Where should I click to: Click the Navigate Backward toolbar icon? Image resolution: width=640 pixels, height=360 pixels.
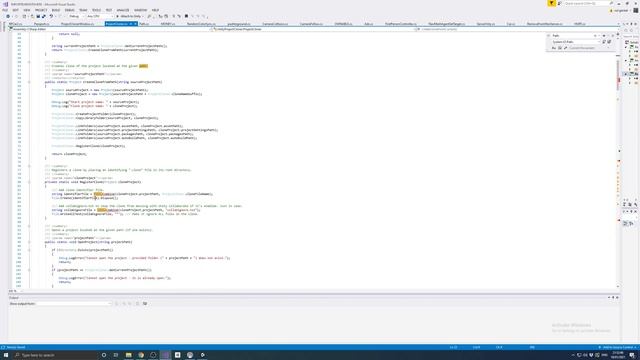[x=8, y=16]
